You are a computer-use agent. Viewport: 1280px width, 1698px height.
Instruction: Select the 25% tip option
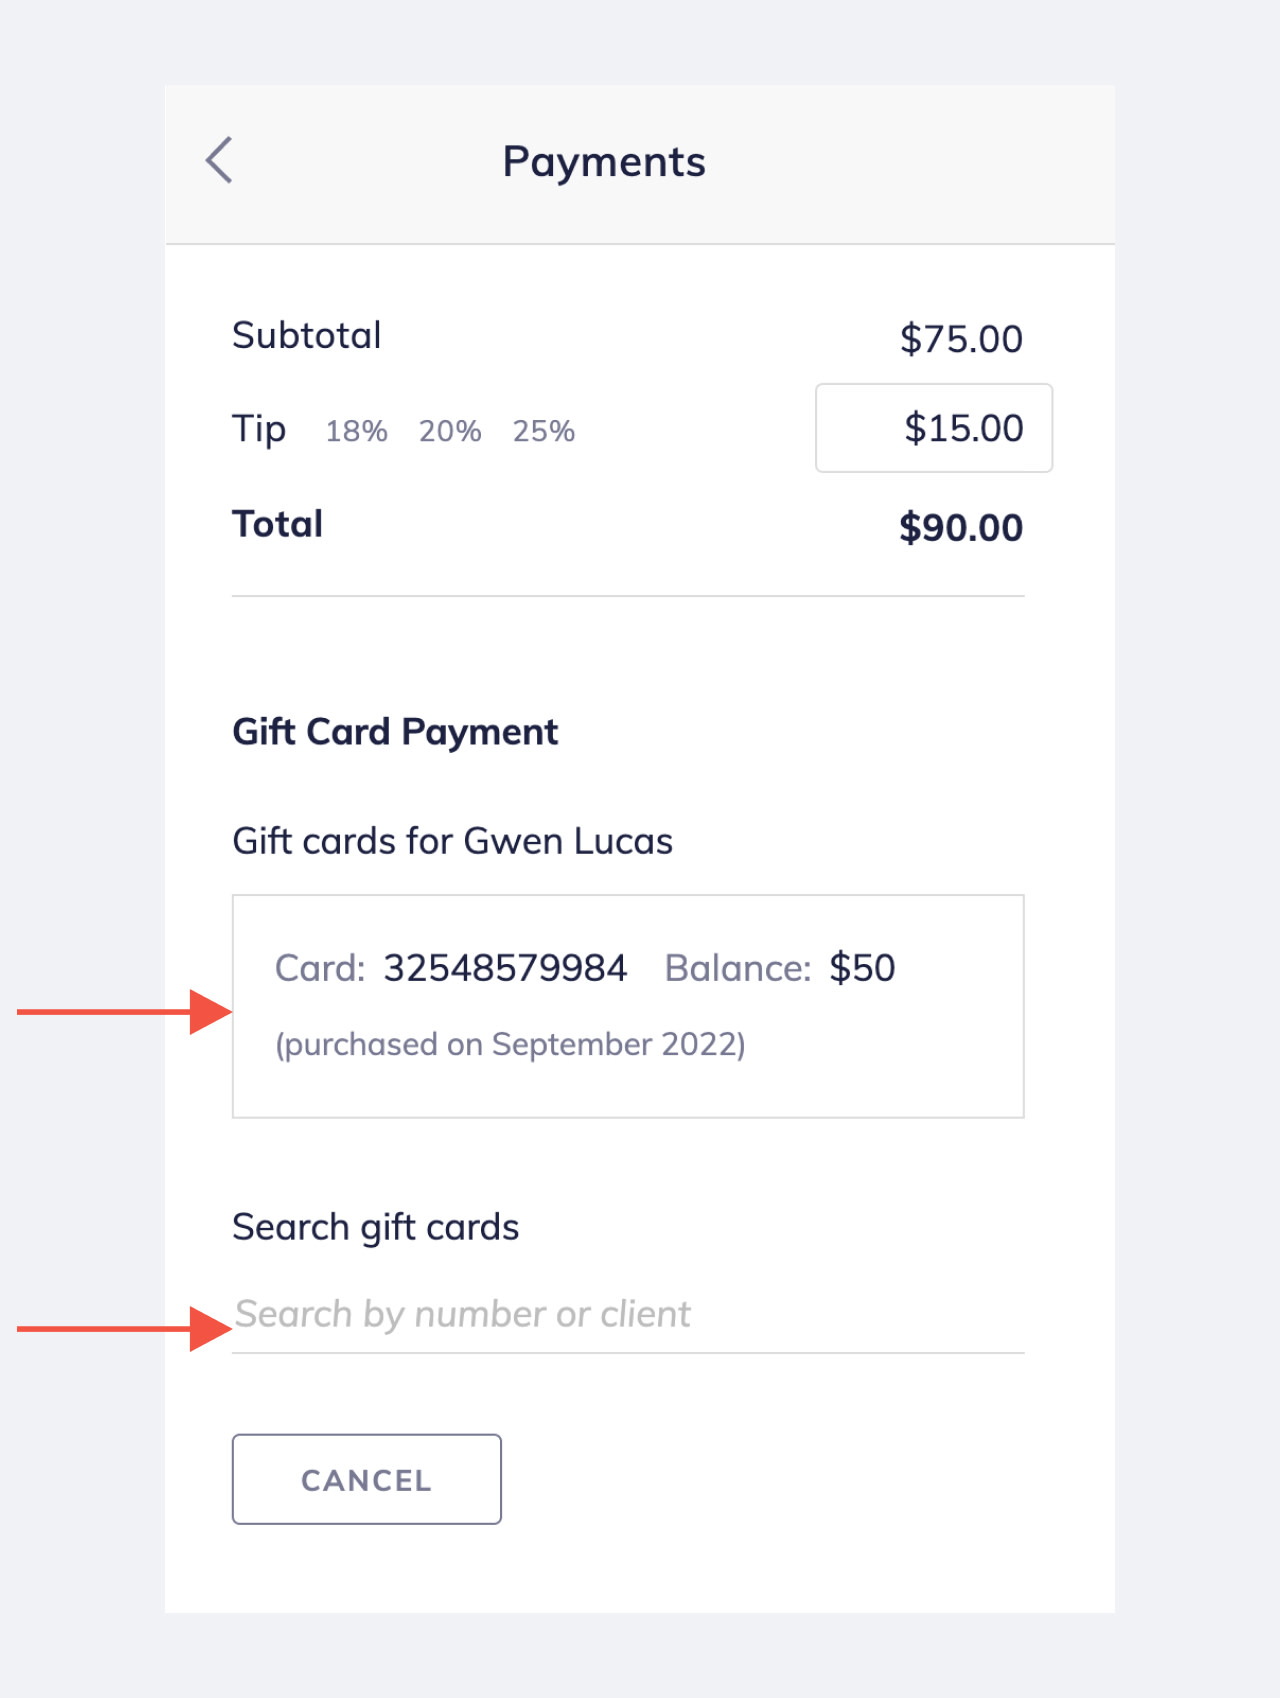pos(543,430)
